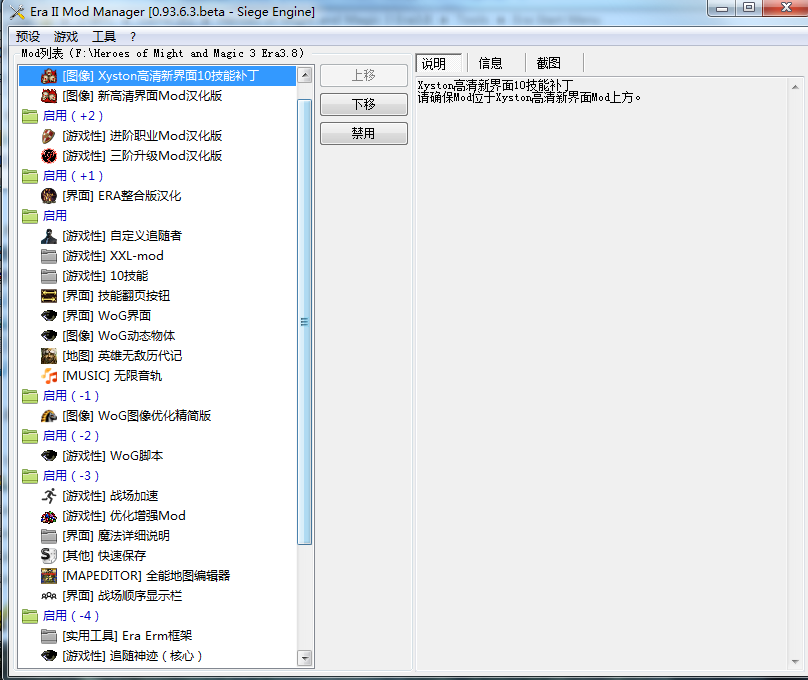Select [游戏性] 三阶升级Mod汉化版 text
The width and height of the screenshot is (808, 680).
142,156
